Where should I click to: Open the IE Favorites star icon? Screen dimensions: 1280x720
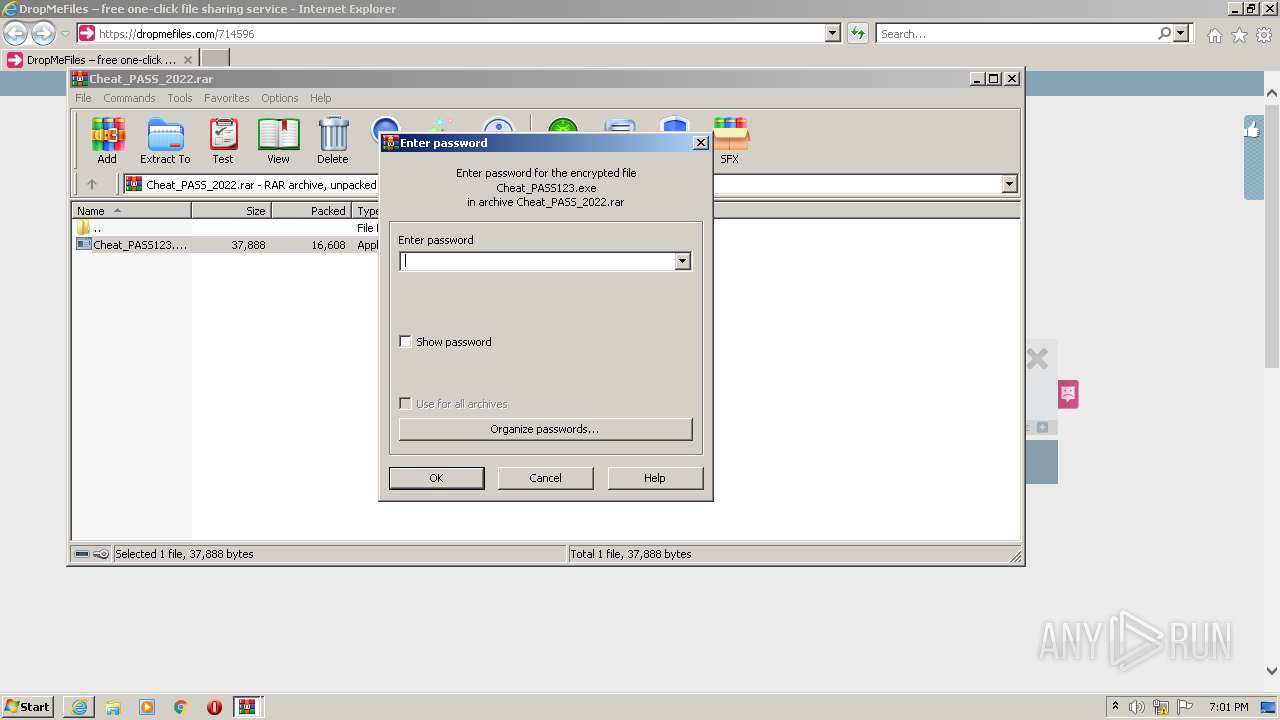(x=1239, y=35)
